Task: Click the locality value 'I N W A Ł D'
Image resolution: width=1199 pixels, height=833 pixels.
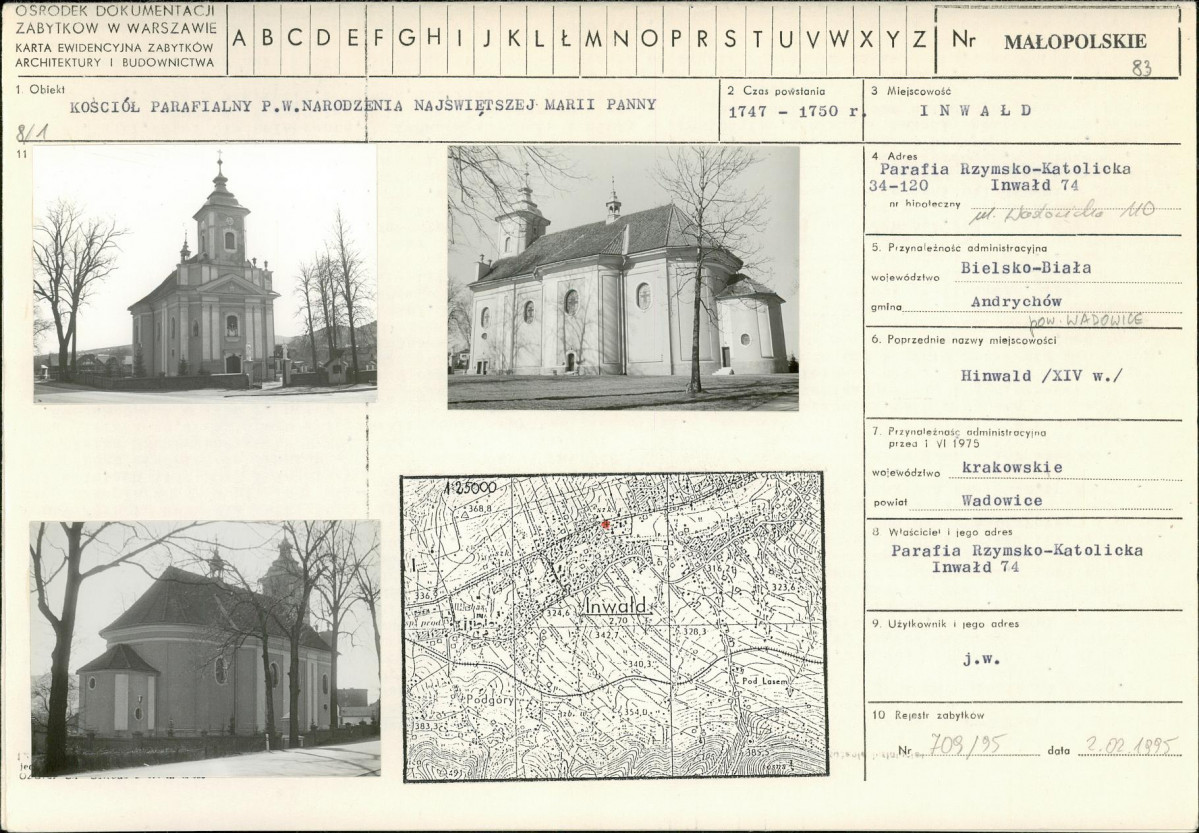Action: (976, 110)
